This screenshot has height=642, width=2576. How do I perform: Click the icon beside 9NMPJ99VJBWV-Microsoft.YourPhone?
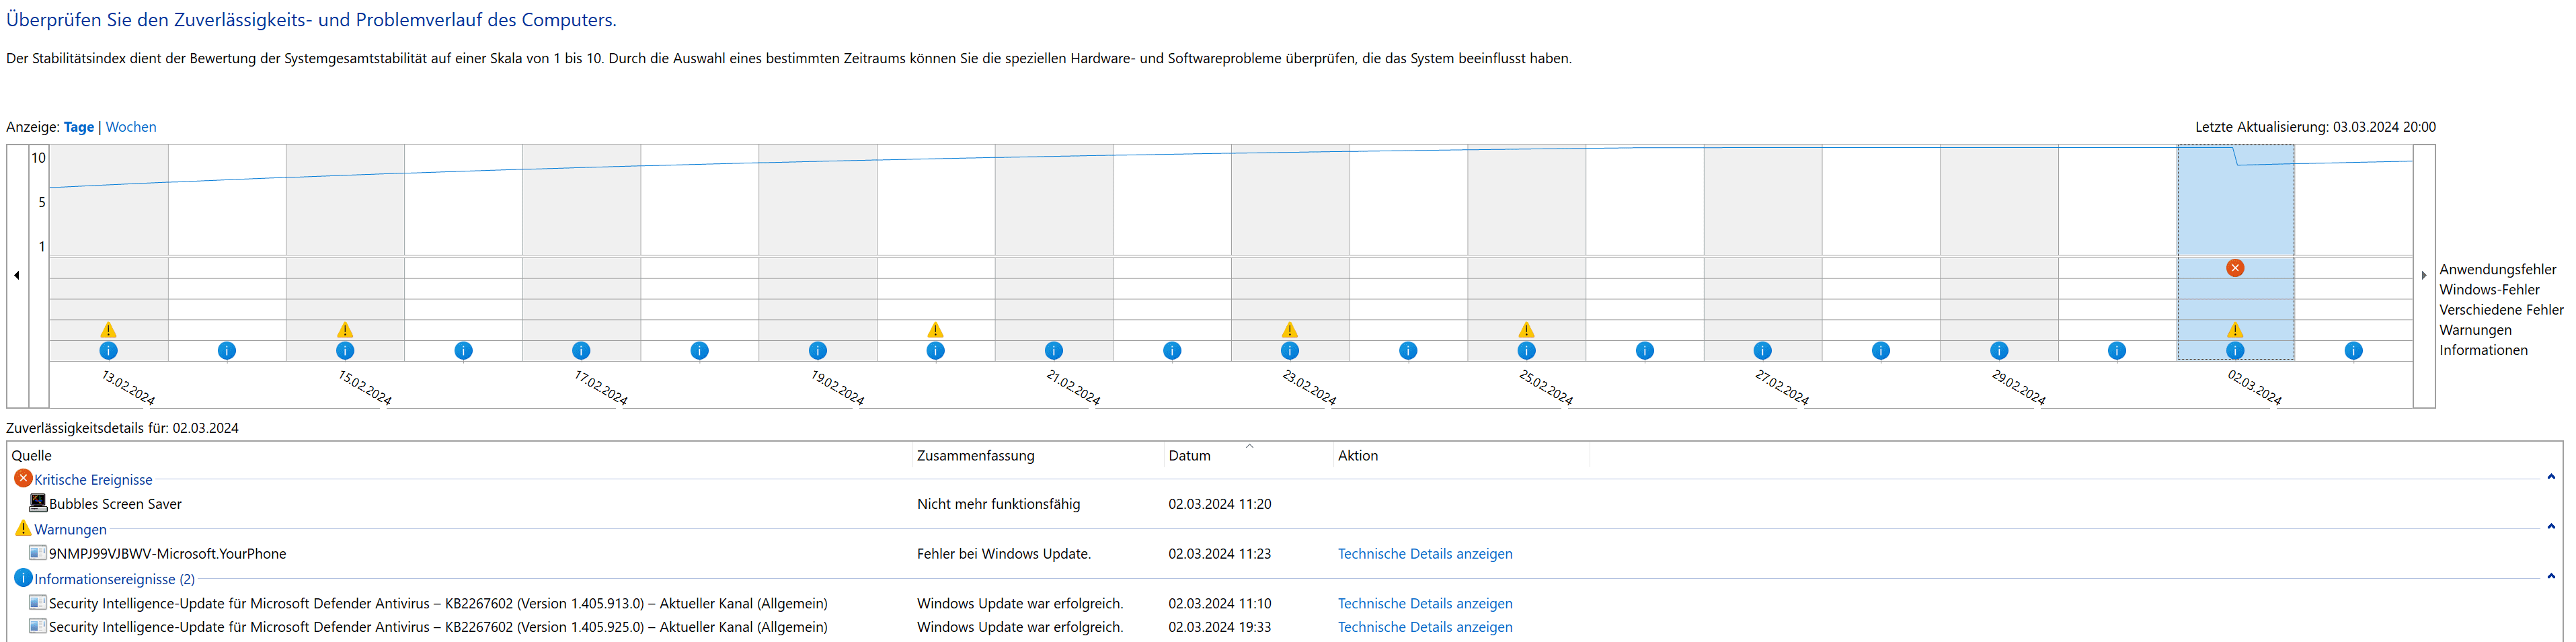pyautogui.click(x=38, y=553)
